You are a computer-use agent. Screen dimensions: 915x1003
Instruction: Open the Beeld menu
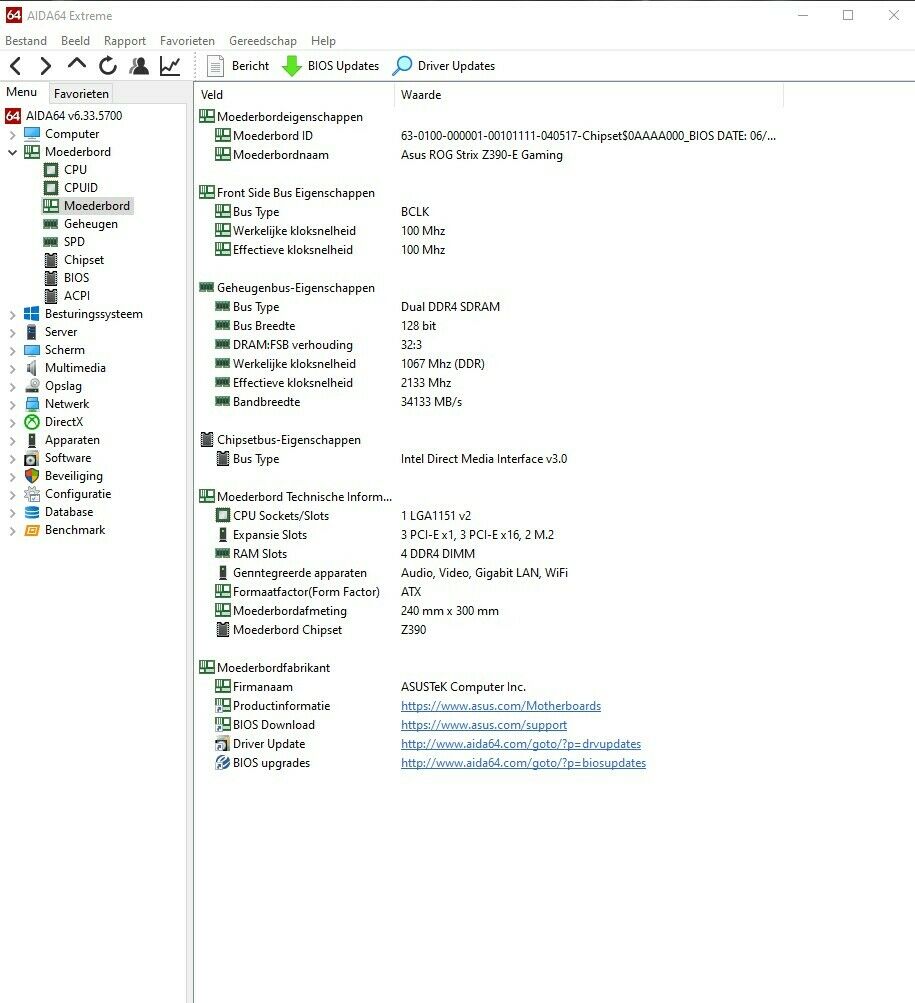[x=76, y=41]
